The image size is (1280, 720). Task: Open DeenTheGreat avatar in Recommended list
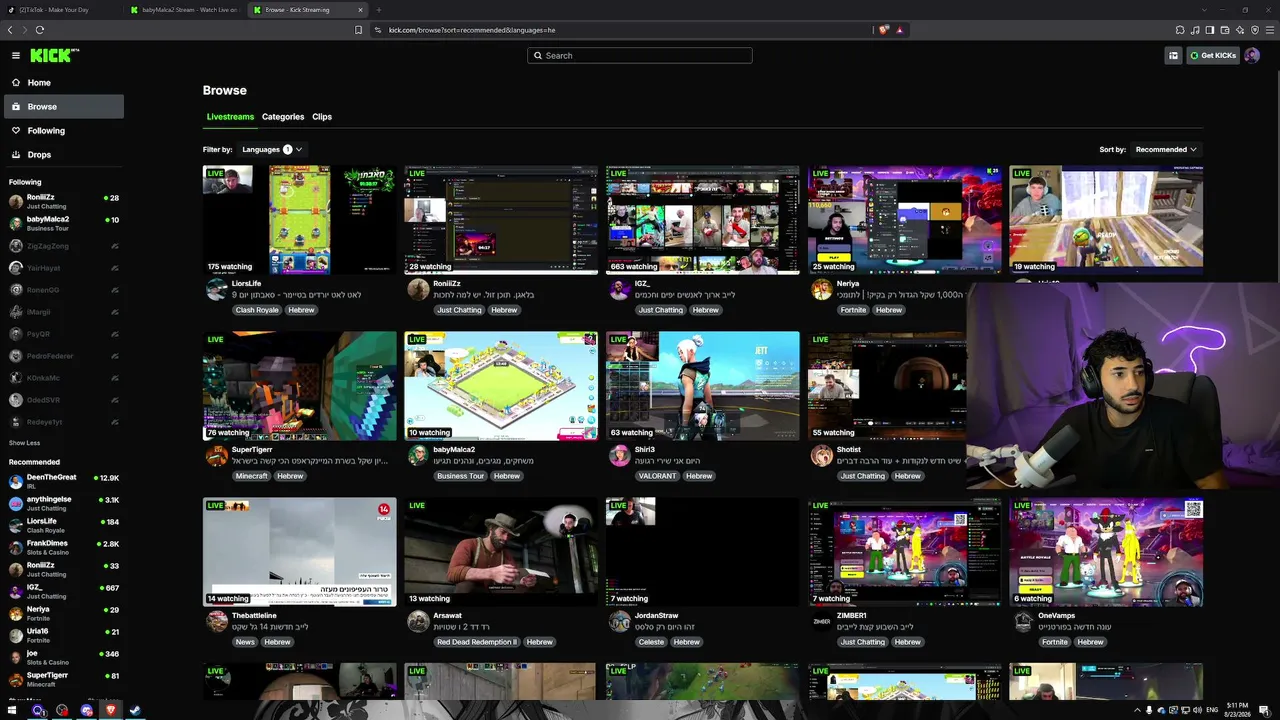pyautogui.click(x=16, y=481)
